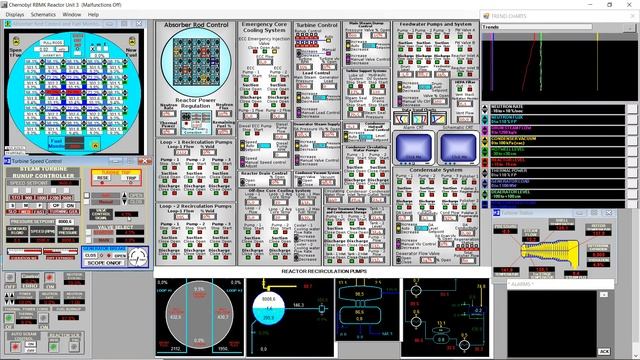Adjust Thermal Power trend scale arrows
The width and height of the screenshot is (640, 360).
[x=485, y=173]
